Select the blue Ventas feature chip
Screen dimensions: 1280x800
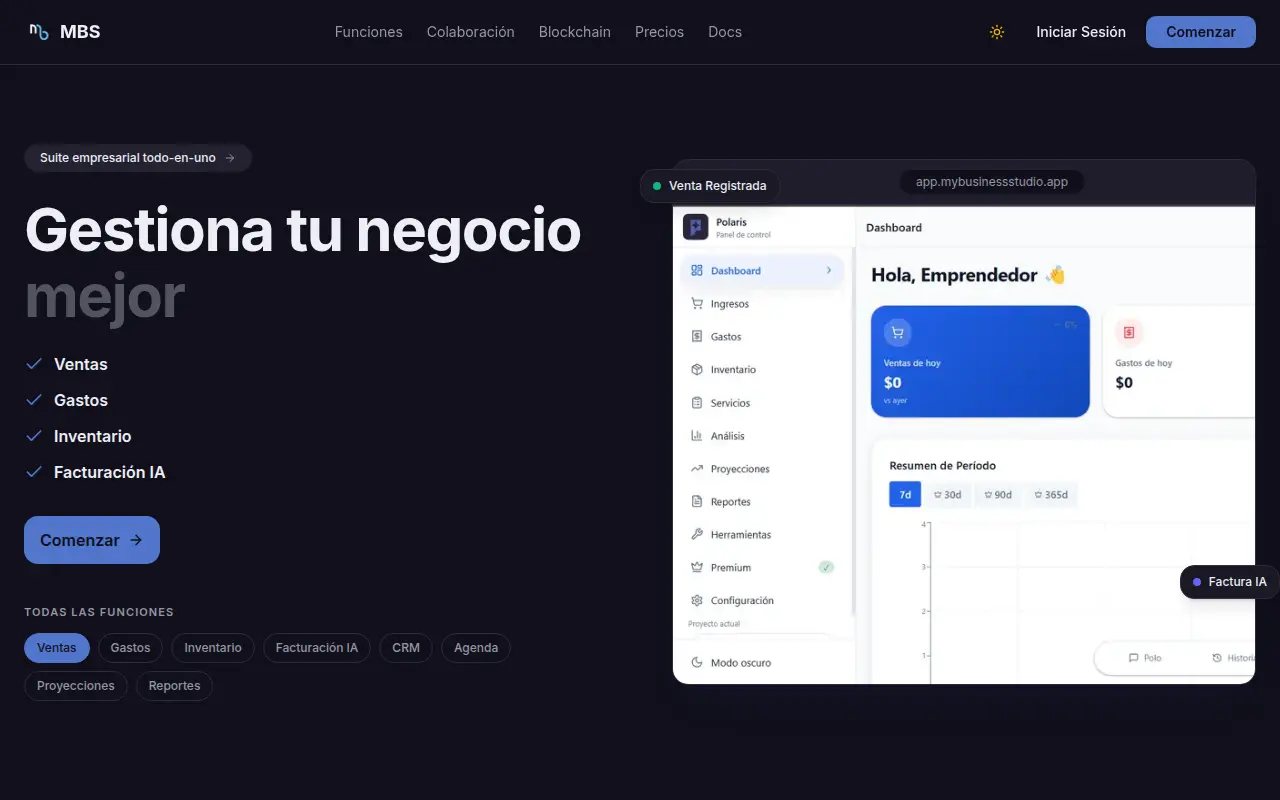point(57,648)
